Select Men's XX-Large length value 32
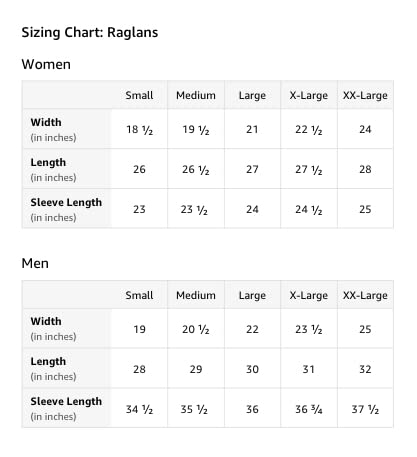The height and width of the screenshot is (457, 417). click(x=365, y=369)
